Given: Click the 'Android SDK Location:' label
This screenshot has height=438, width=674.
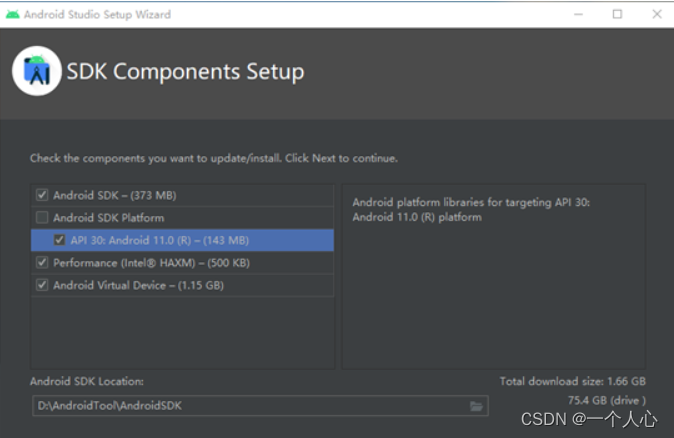Looking at the screenshot, I should 87,381.
